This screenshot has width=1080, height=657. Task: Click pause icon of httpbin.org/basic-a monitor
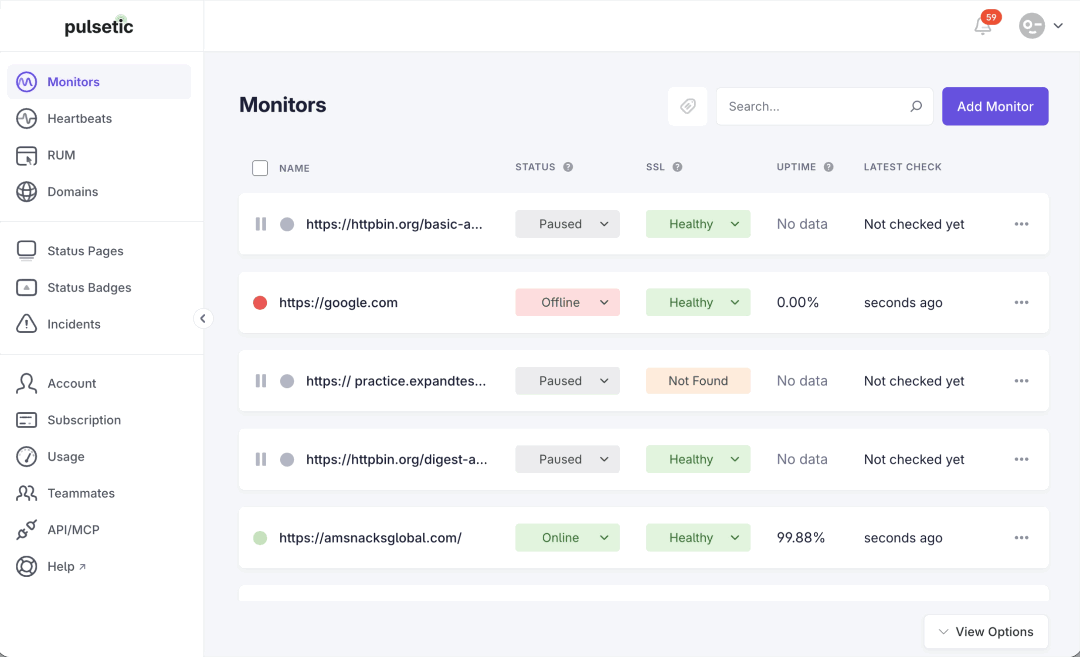tap(260, 224)
